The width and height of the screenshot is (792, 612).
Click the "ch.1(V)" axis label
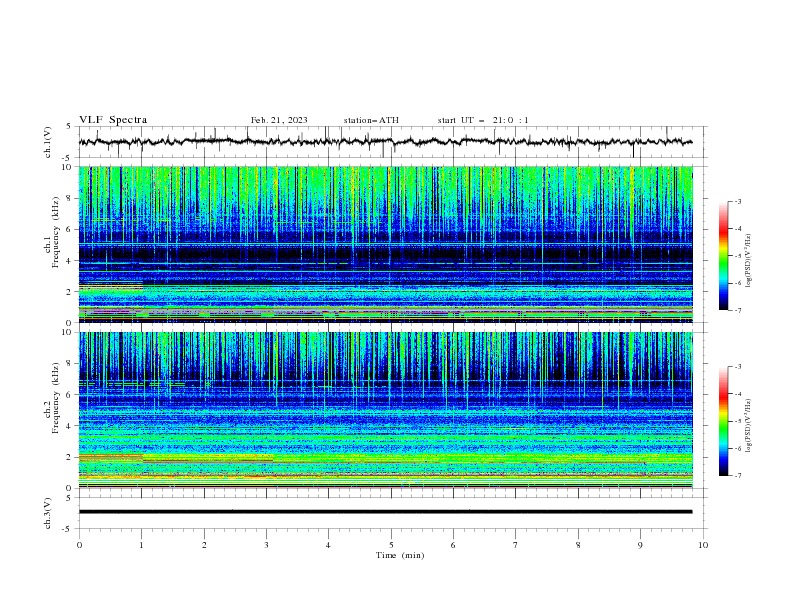[48, 142]
